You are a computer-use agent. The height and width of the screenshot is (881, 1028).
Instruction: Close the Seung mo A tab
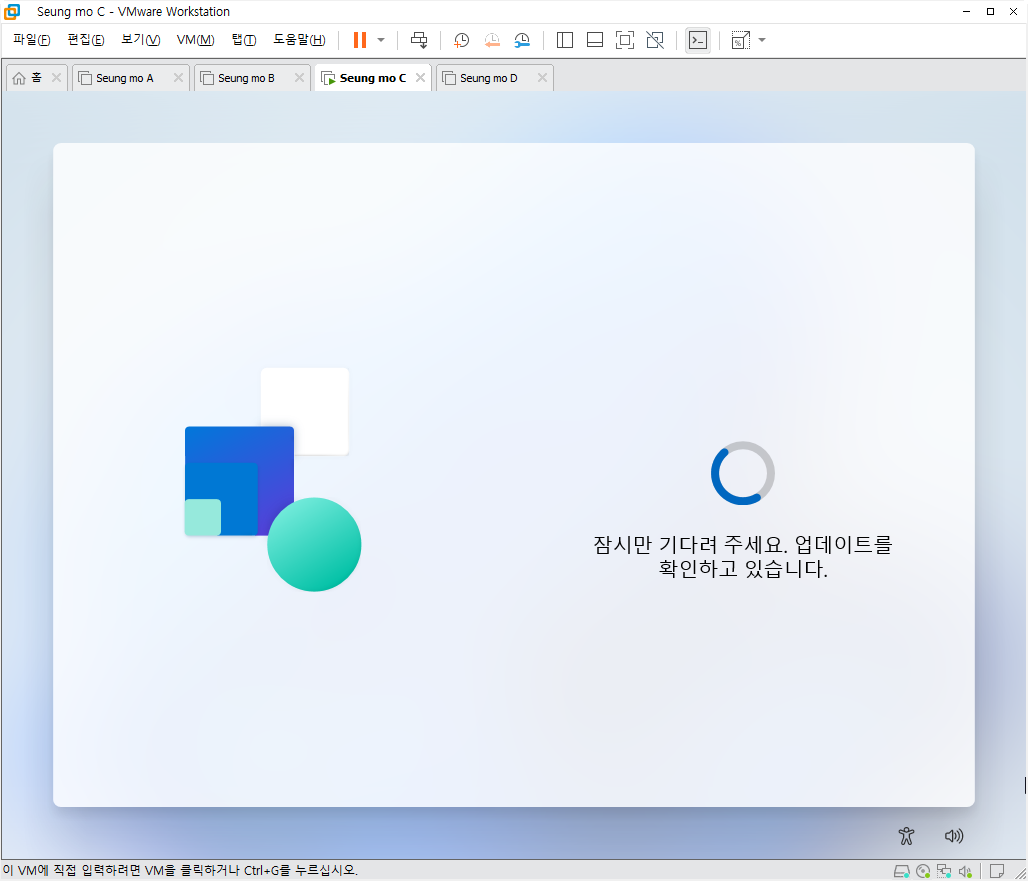(178, 78)
